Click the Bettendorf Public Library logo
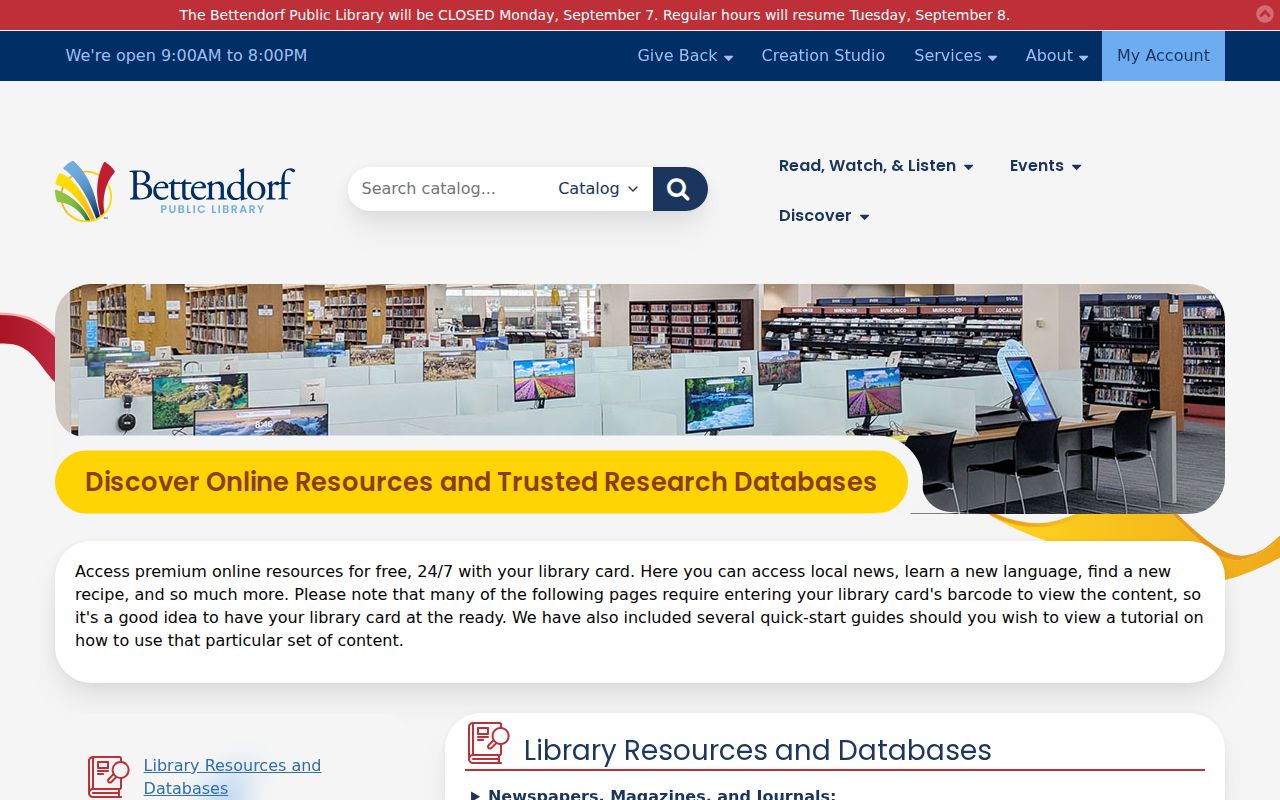1280x800 pixels. coord(175,190)
